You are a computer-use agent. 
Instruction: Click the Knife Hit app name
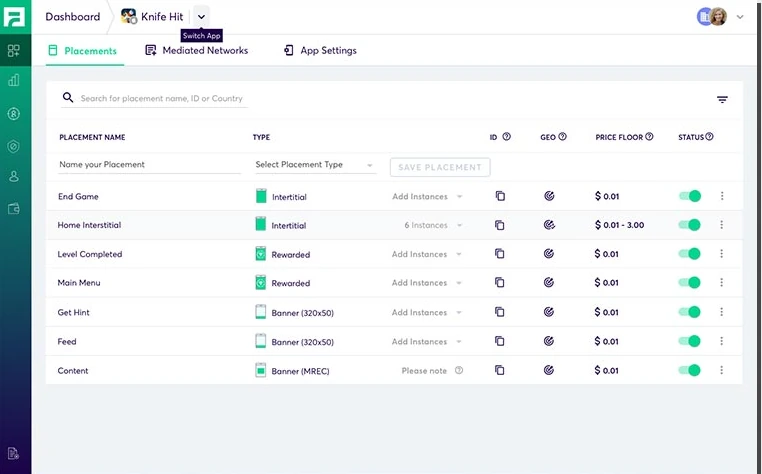coord(162,17)
